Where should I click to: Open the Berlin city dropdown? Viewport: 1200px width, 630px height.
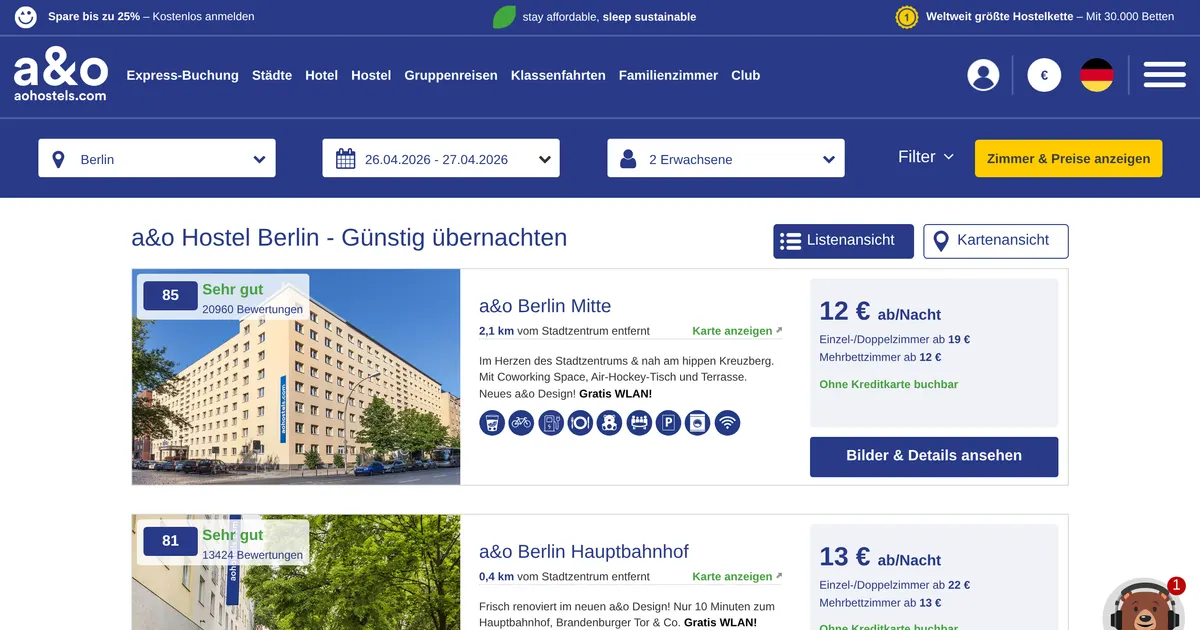[157, 158]
